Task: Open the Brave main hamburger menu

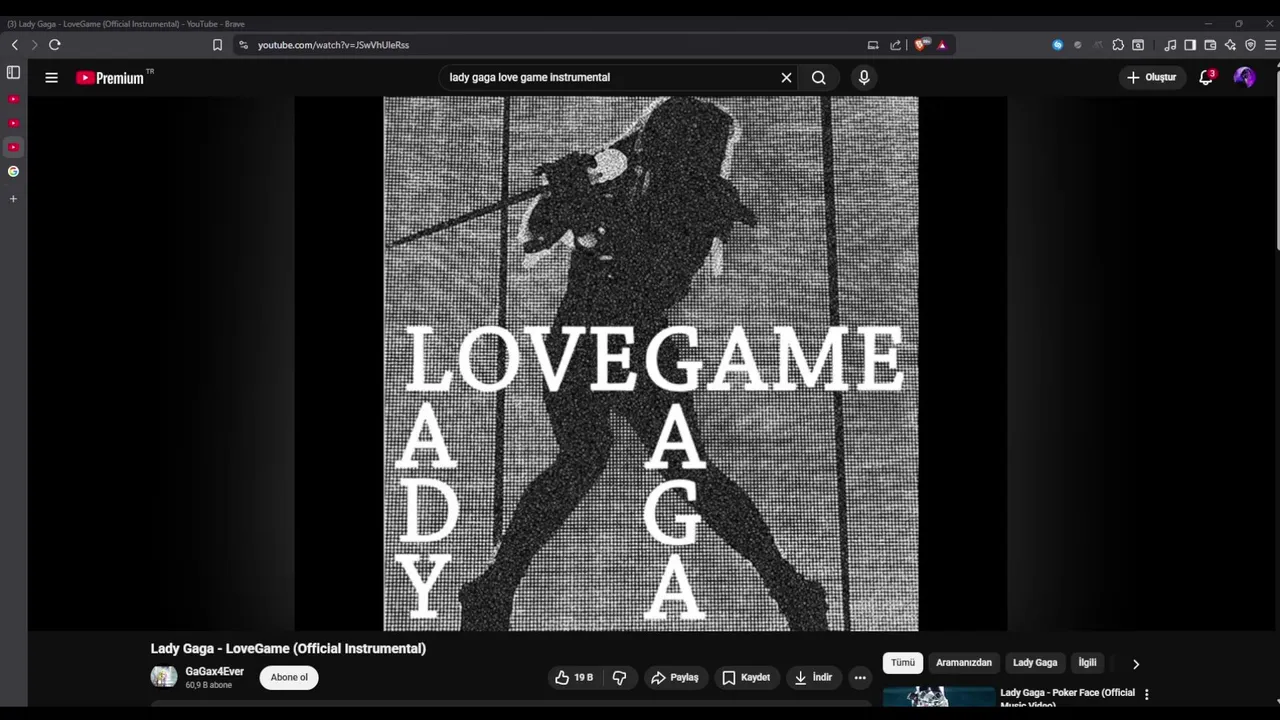Action: click(1270, 45)
